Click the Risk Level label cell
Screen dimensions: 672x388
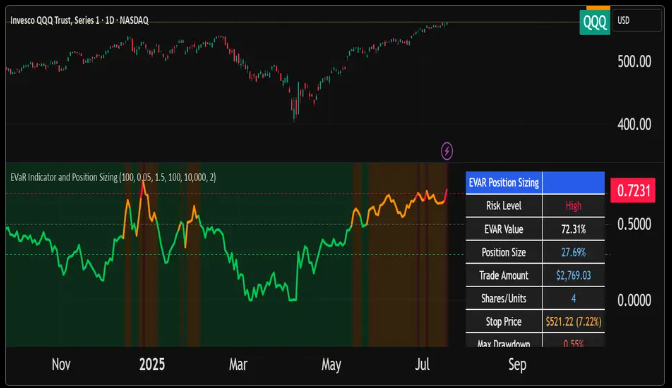504,206
